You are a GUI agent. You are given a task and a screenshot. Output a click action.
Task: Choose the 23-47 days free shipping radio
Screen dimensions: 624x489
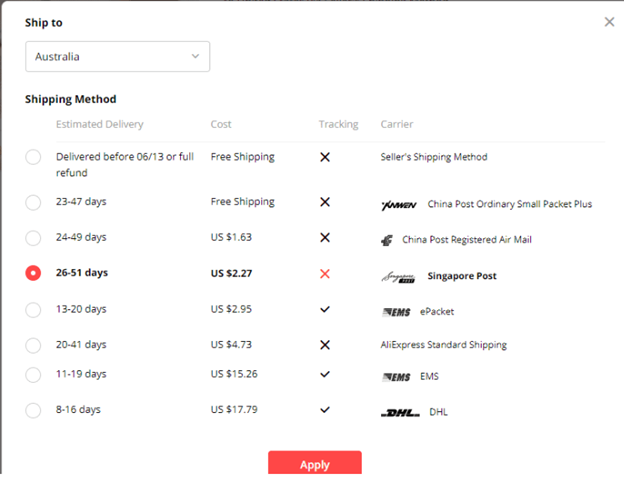pyautogui.click(x=33, y=202)
